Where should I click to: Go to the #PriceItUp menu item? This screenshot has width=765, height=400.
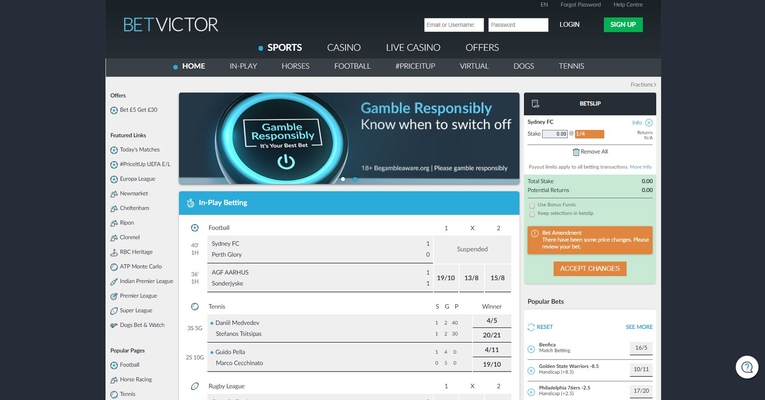[415, 66]
